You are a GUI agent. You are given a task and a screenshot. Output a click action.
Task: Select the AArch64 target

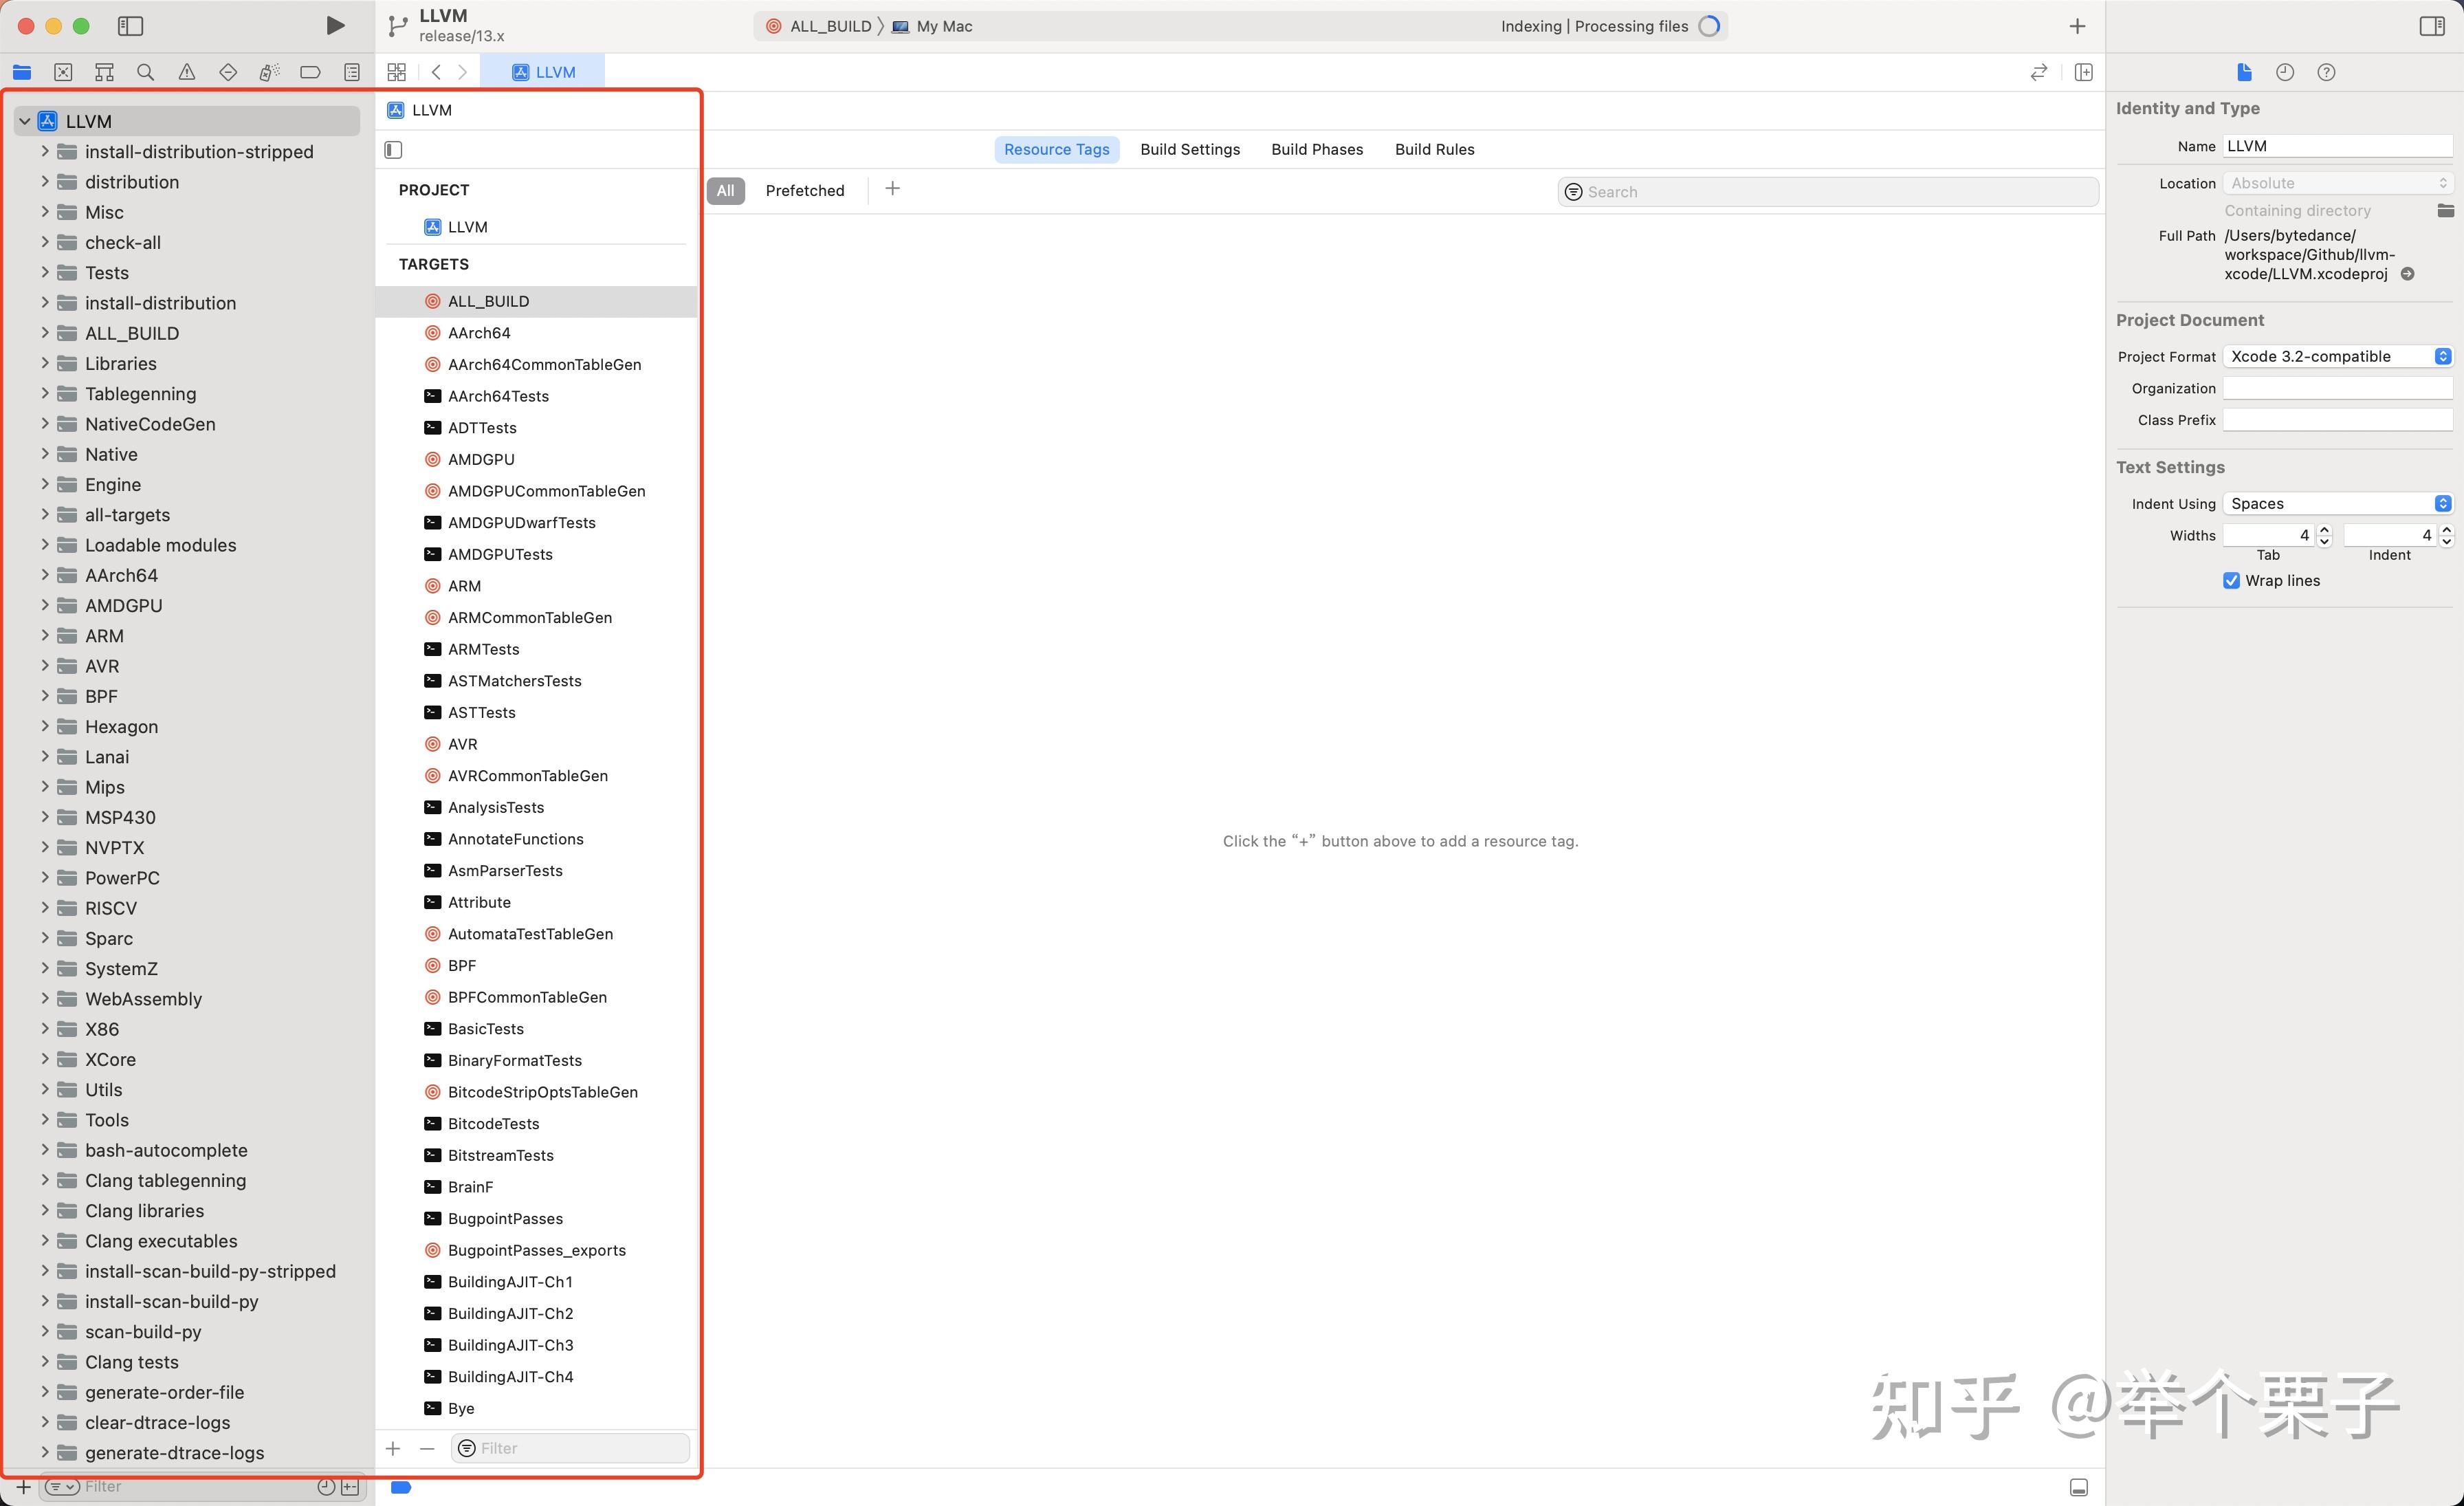[479, 333]
